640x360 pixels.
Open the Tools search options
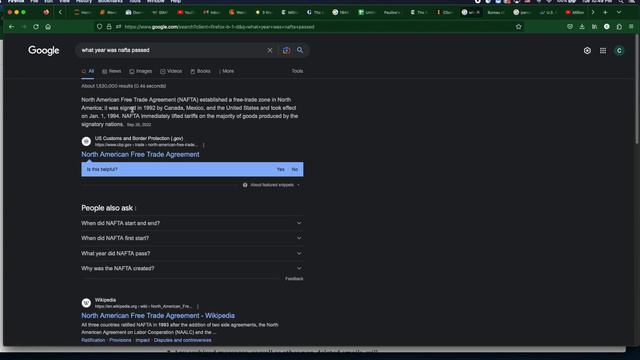297,71
